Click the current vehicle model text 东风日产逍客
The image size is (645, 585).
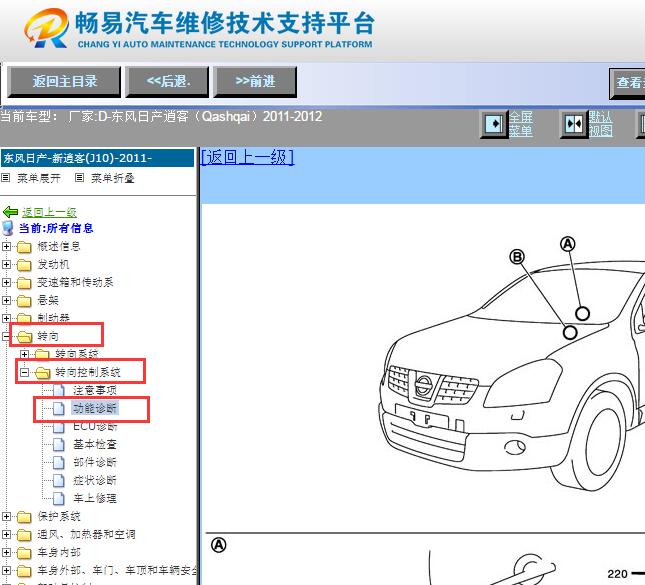tap(160, 117)
